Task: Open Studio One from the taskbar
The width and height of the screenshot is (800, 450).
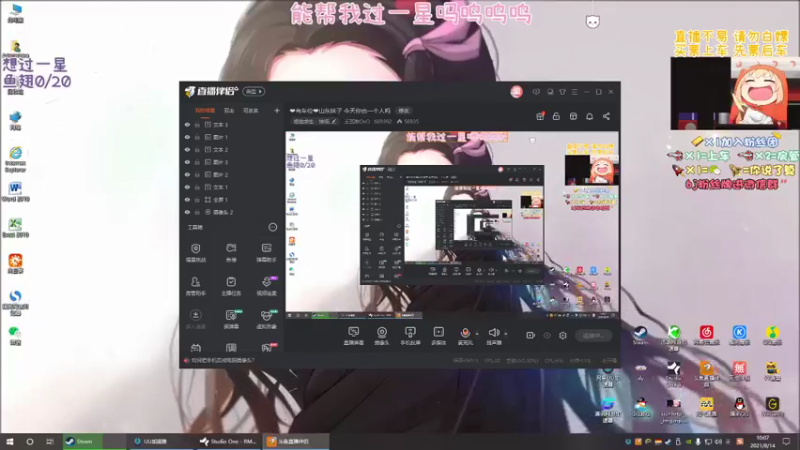Action: [x=228, y=441]
